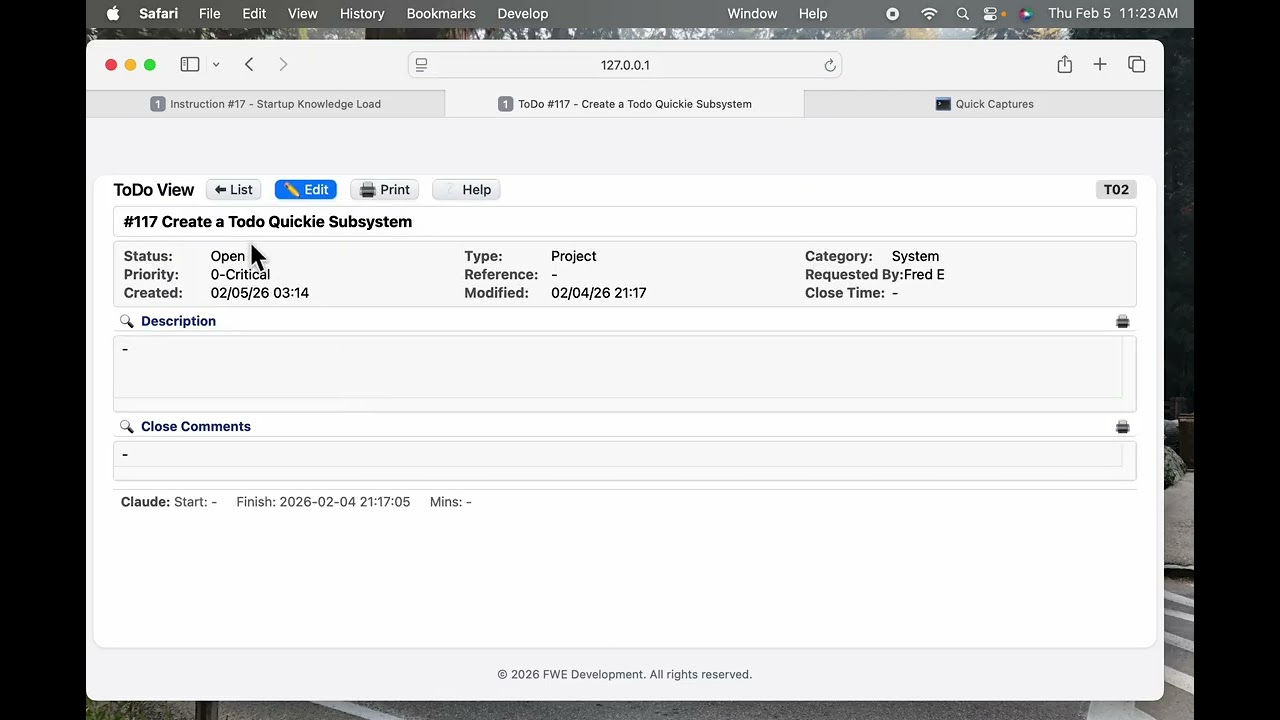This screenshot has height=720, width=1280.
Task: Click the List button
Action: click(233, 190)
